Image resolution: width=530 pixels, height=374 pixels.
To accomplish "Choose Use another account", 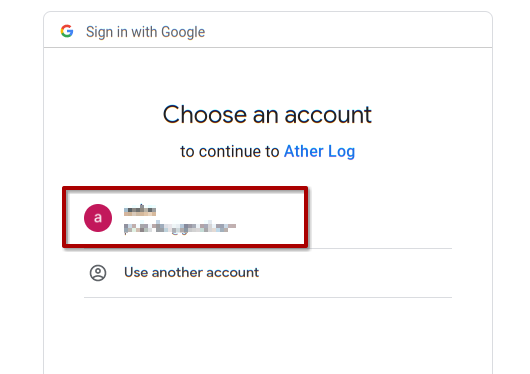I will coord(268,273).
